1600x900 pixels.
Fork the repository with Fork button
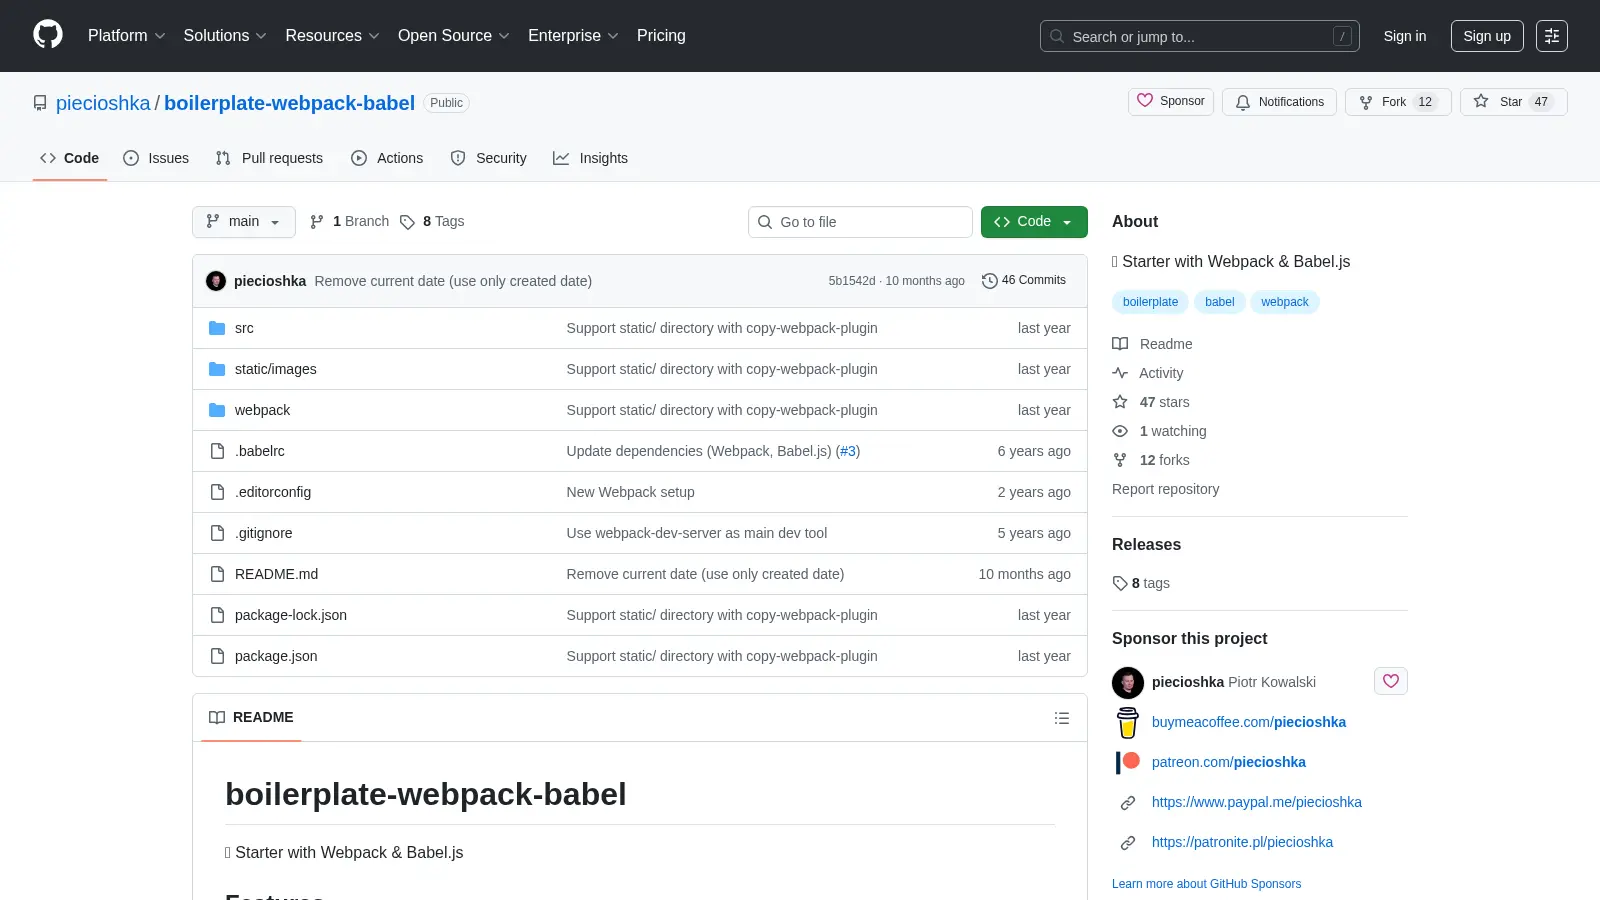point(1398,102)
